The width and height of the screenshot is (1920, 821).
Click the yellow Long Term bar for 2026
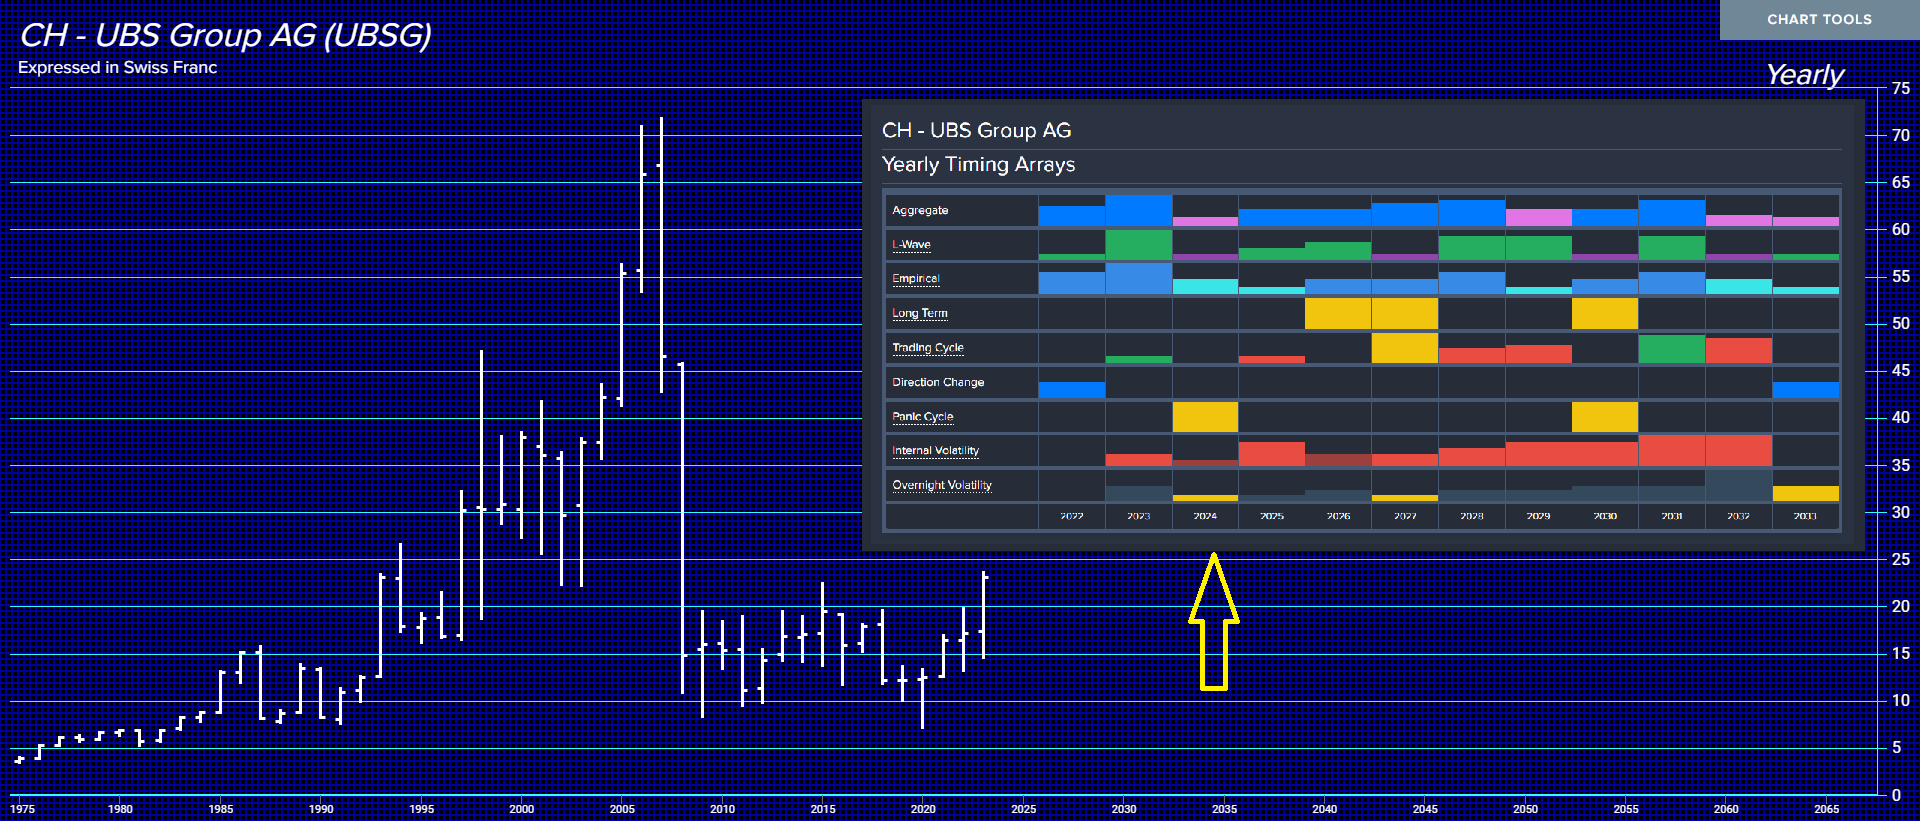pos(1338,313)
